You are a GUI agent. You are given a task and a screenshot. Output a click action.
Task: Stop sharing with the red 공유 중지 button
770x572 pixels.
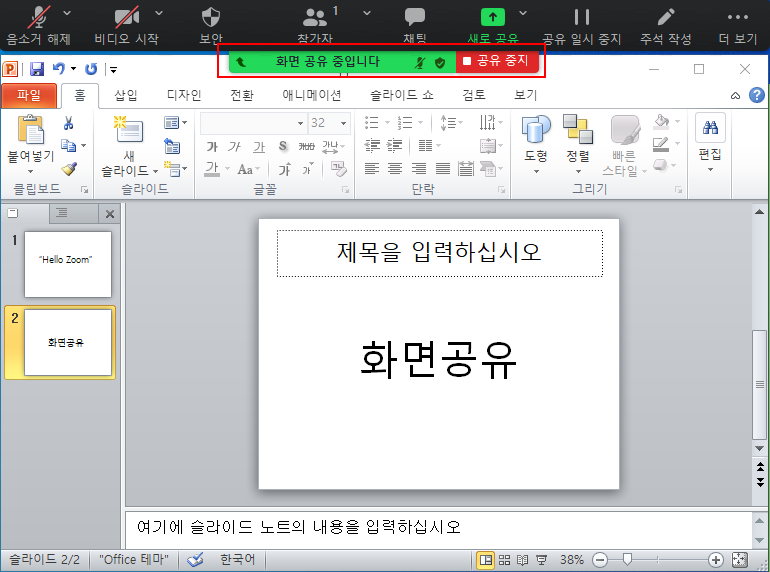(x=497, y=61)
